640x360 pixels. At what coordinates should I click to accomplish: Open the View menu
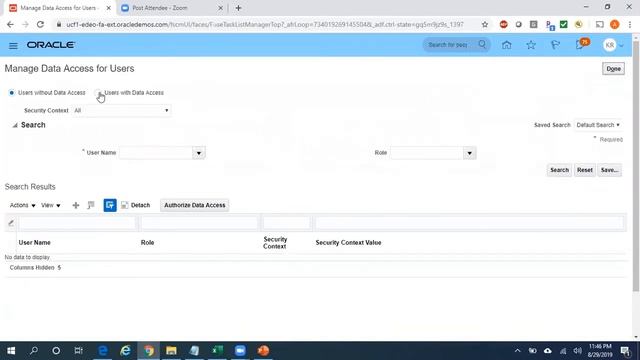point(51,205)
